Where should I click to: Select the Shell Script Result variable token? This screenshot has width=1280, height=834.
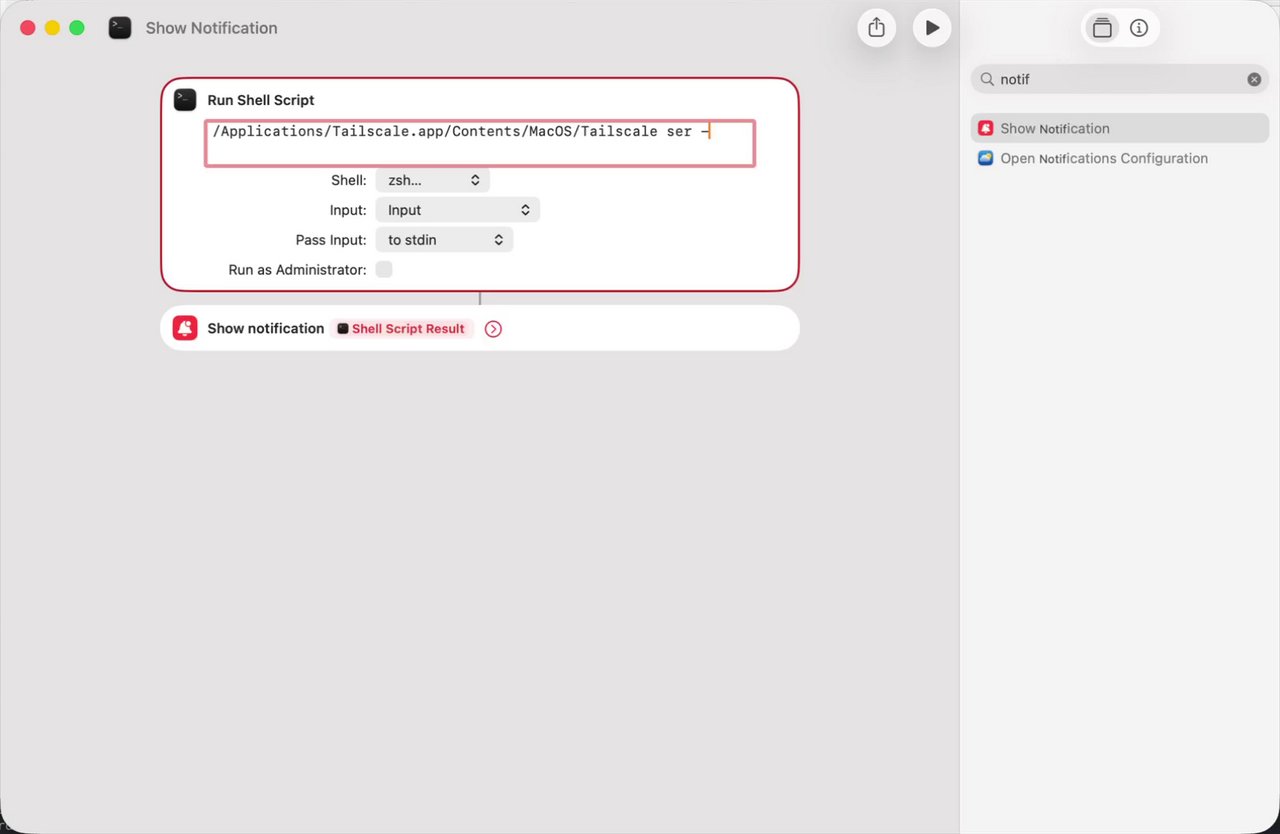(x=401, y=328)
